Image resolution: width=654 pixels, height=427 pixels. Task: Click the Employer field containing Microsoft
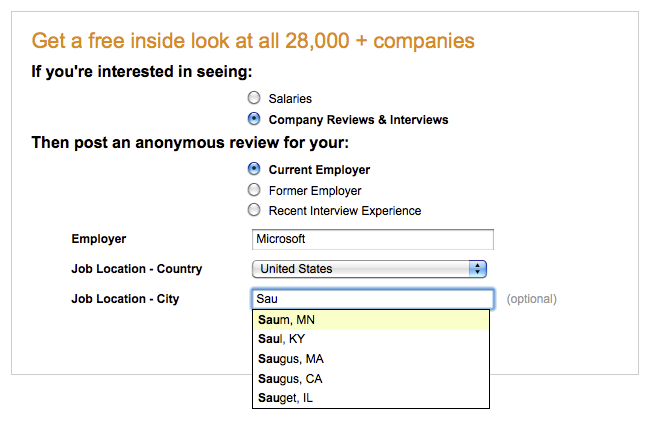coord(372,239)
